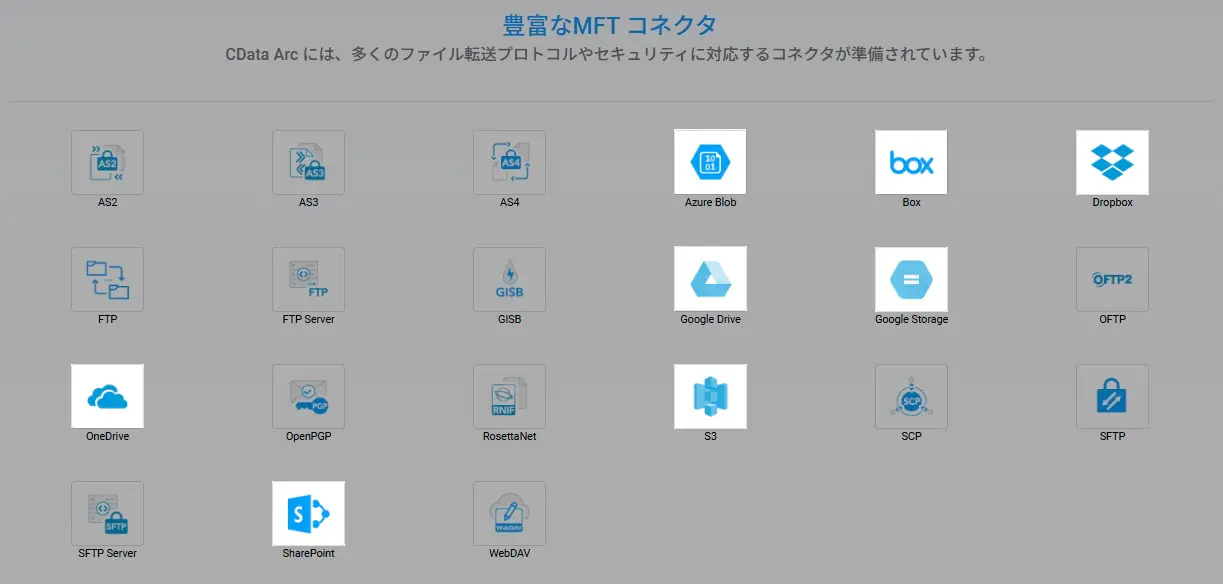This screenshot has height=584, width=1223.
Task: Click the "OneDrive" text label
Action: 107,436
